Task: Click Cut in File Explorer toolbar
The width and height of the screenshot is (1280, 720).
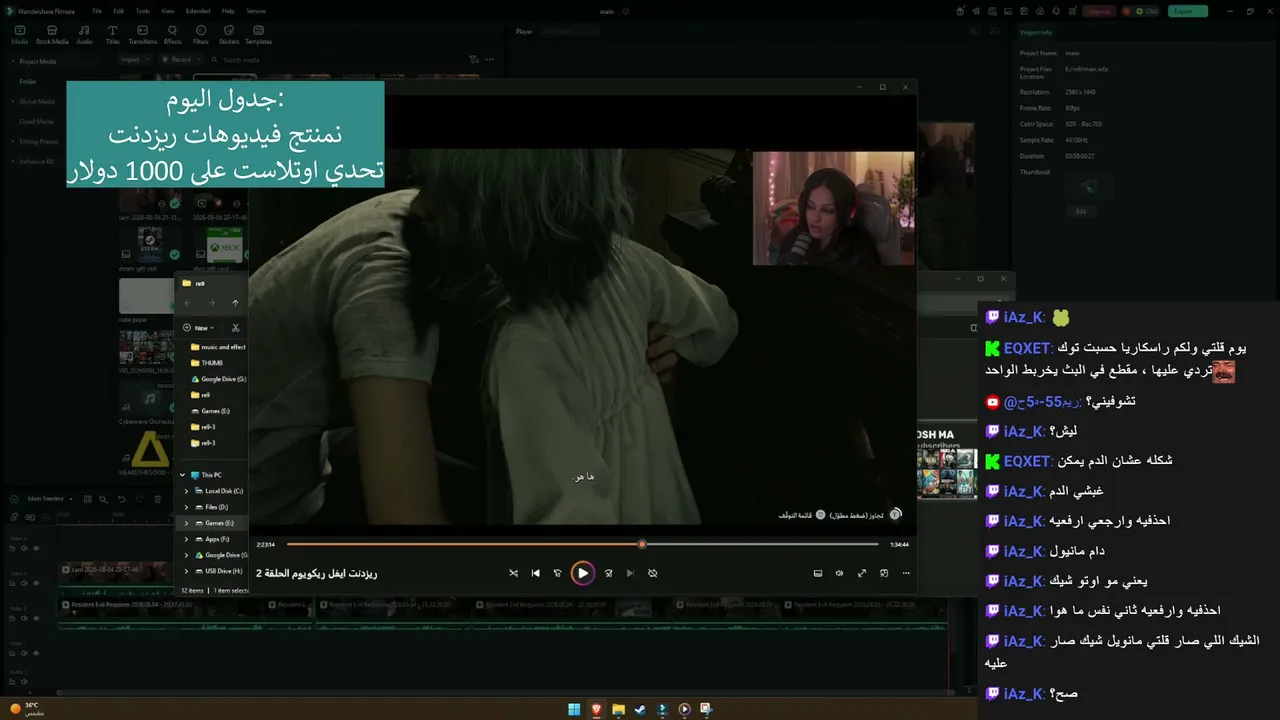Action: [236, 328]
